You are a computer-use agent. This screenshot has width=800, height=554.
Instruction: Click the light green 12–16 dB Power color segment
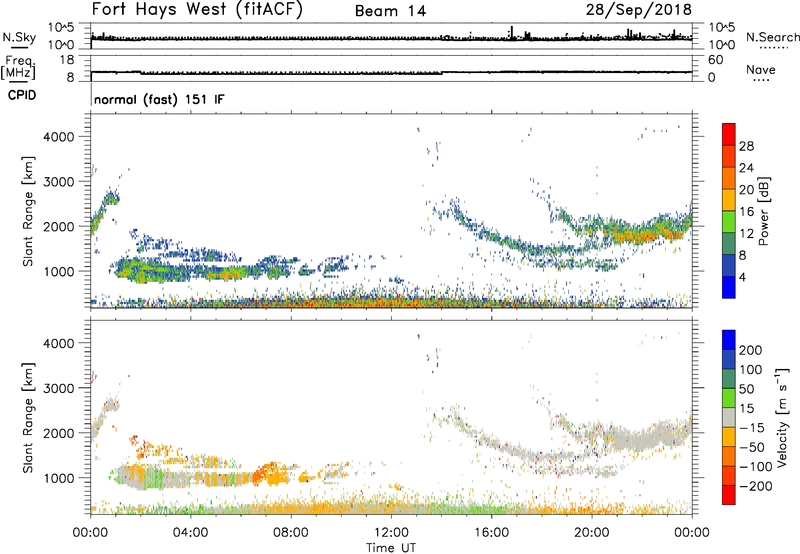click(x=729, y=222)
